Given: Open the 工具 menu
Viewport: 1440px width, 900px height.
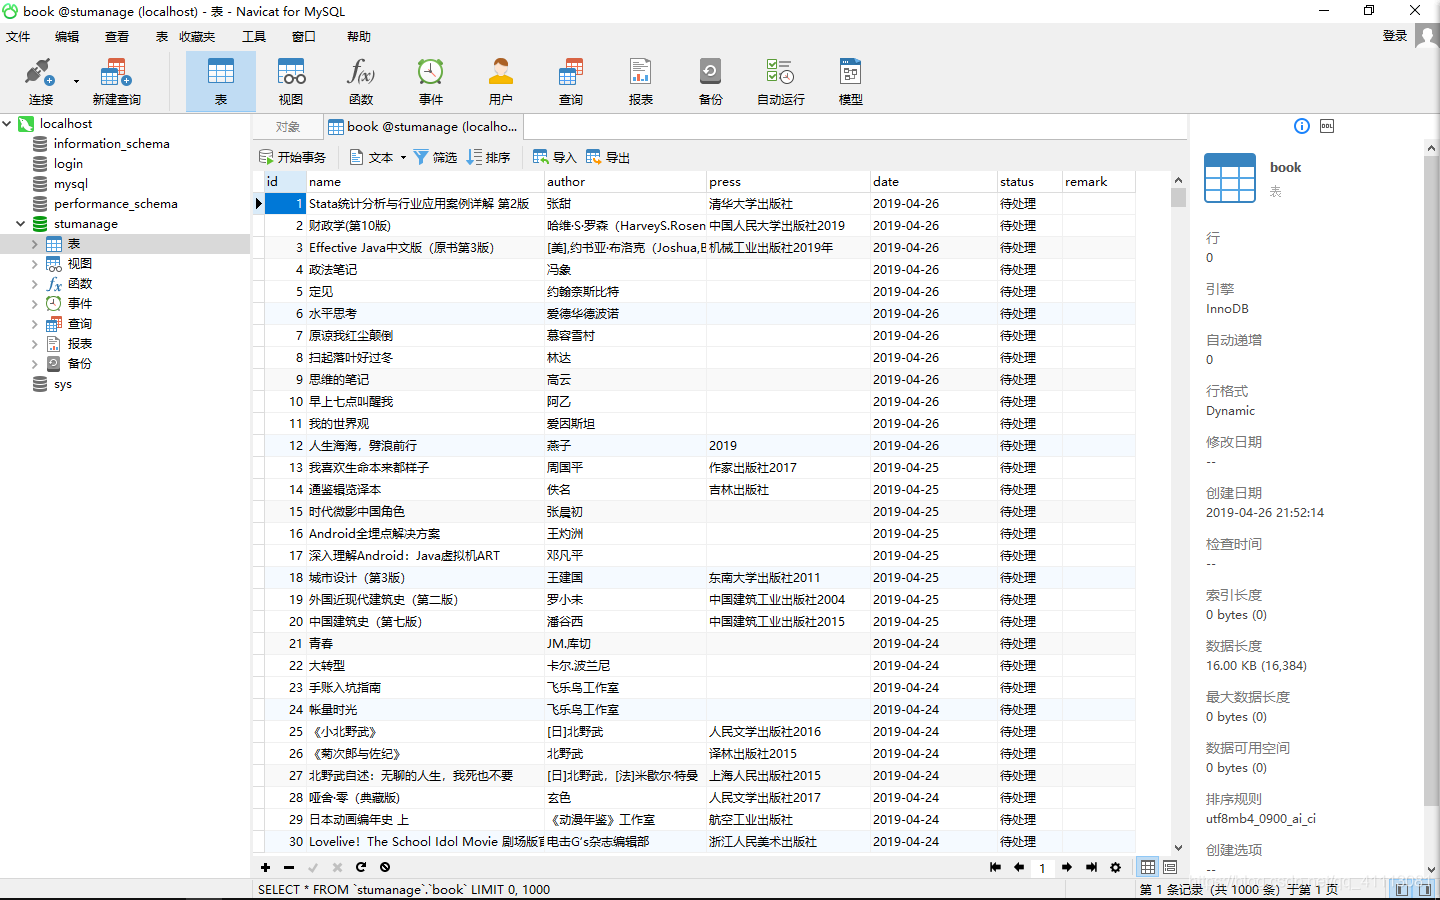Looking at the screenshot, I should click(x=254, y=37).
